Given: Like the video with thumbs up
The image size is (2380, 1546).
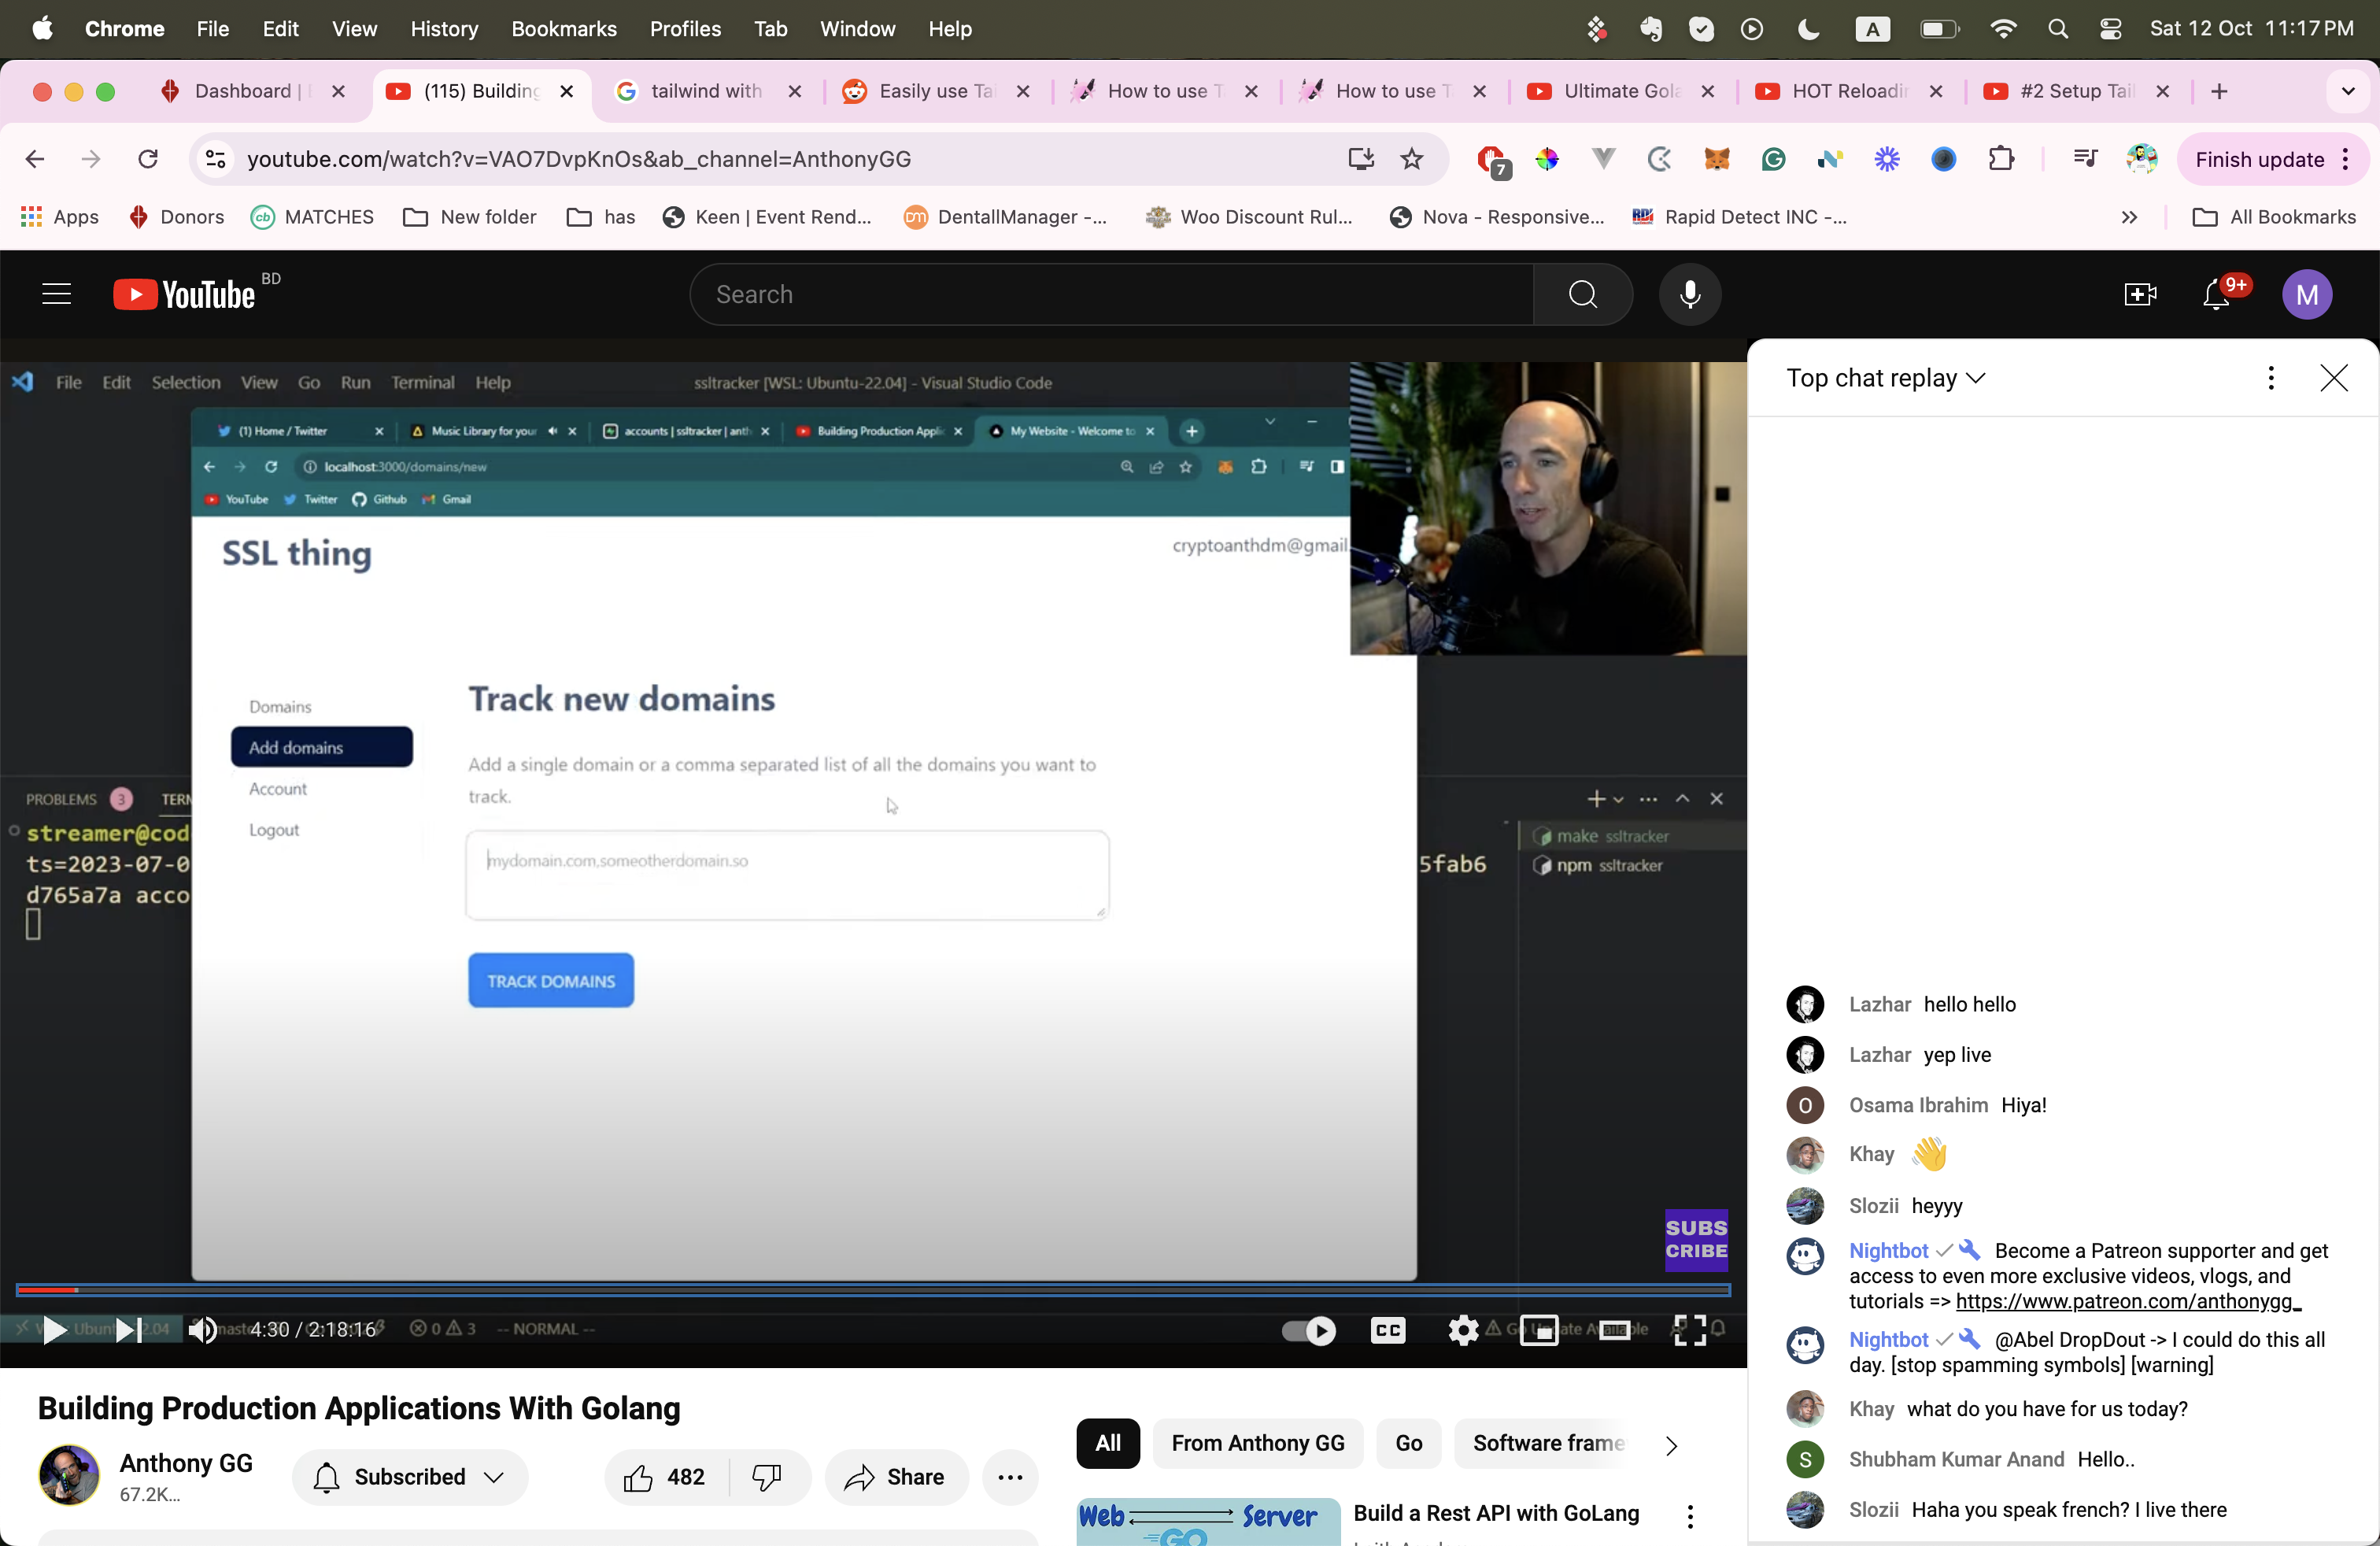Looking at the screenshot, I should [x=665, y=1477].
